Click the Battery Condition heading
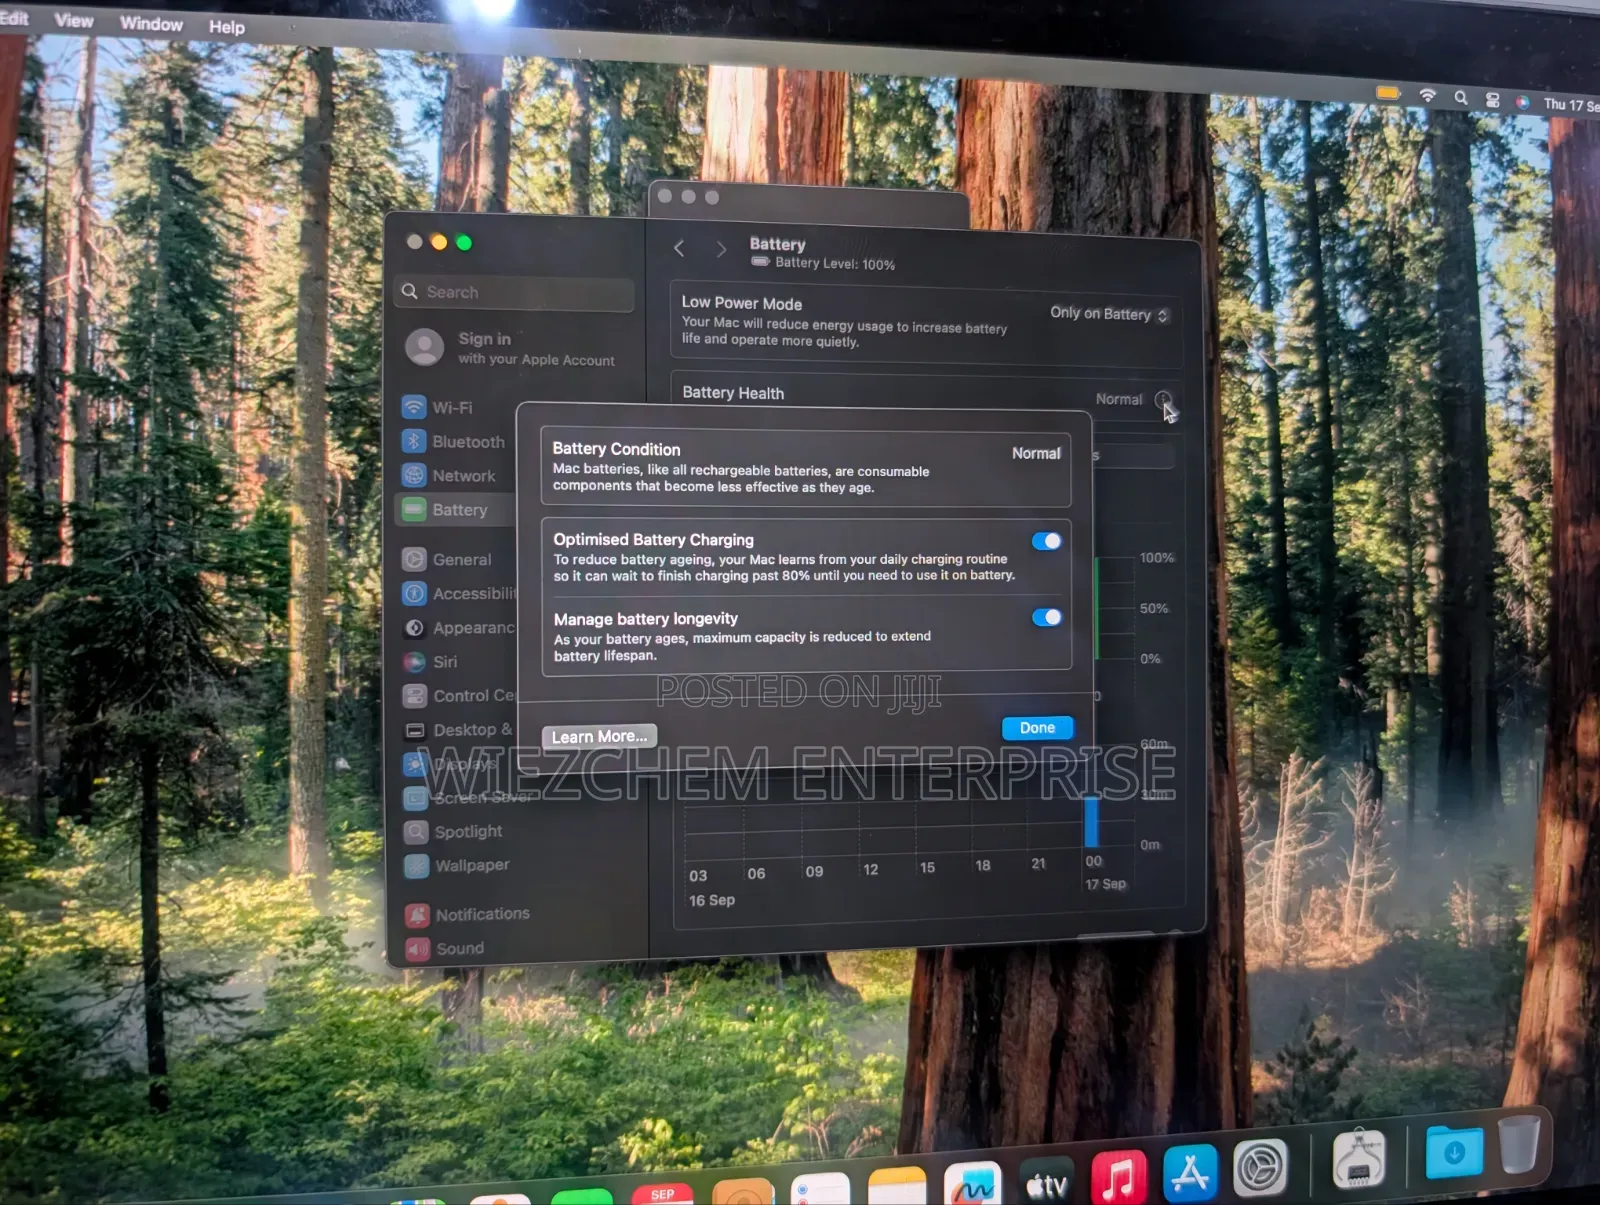Image resolution: width=1600 pixels, height=1205 pixels. 616,449
